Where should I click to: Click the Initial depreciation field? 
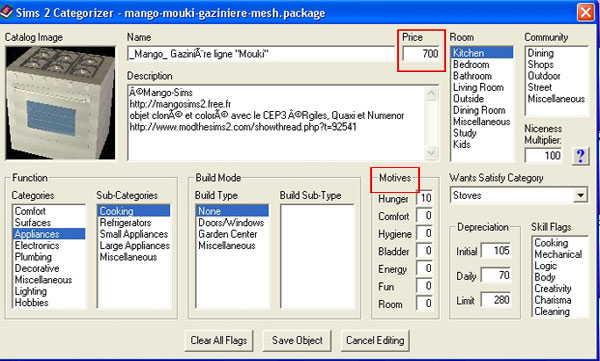coord(496,251)
